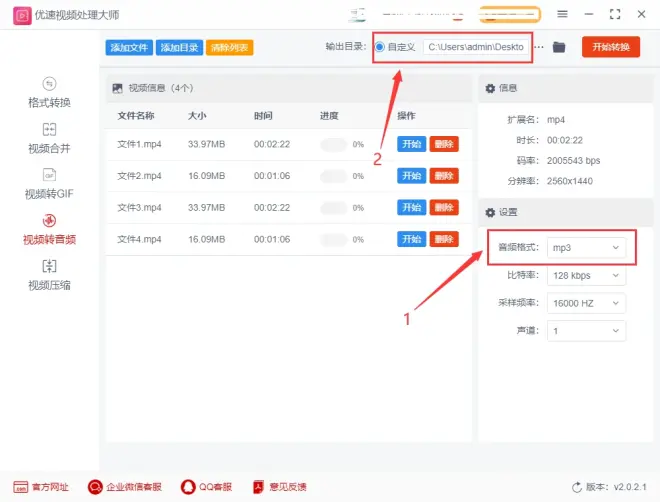Open the 比特率 128 kbps dropdown
The width and height of the screenshot is (660, 502).
tap(586, 275)
